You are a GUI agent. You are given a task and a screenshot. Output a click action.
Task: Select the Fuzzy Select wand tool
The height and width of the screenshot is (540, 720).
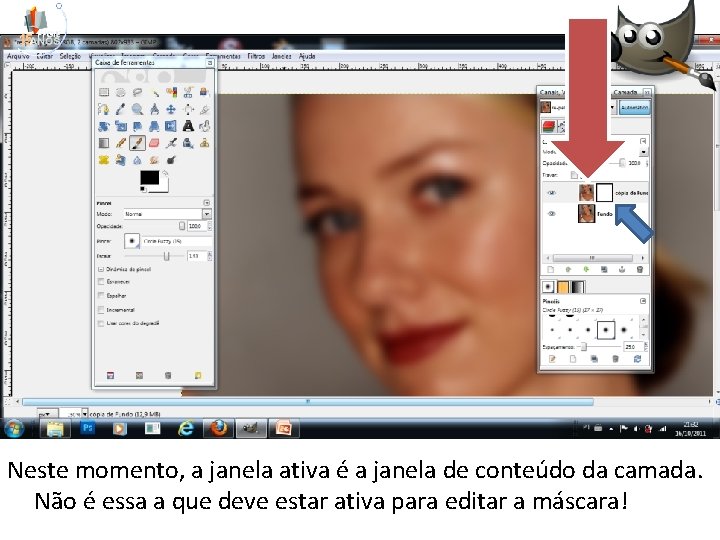(x=155, y=92)
